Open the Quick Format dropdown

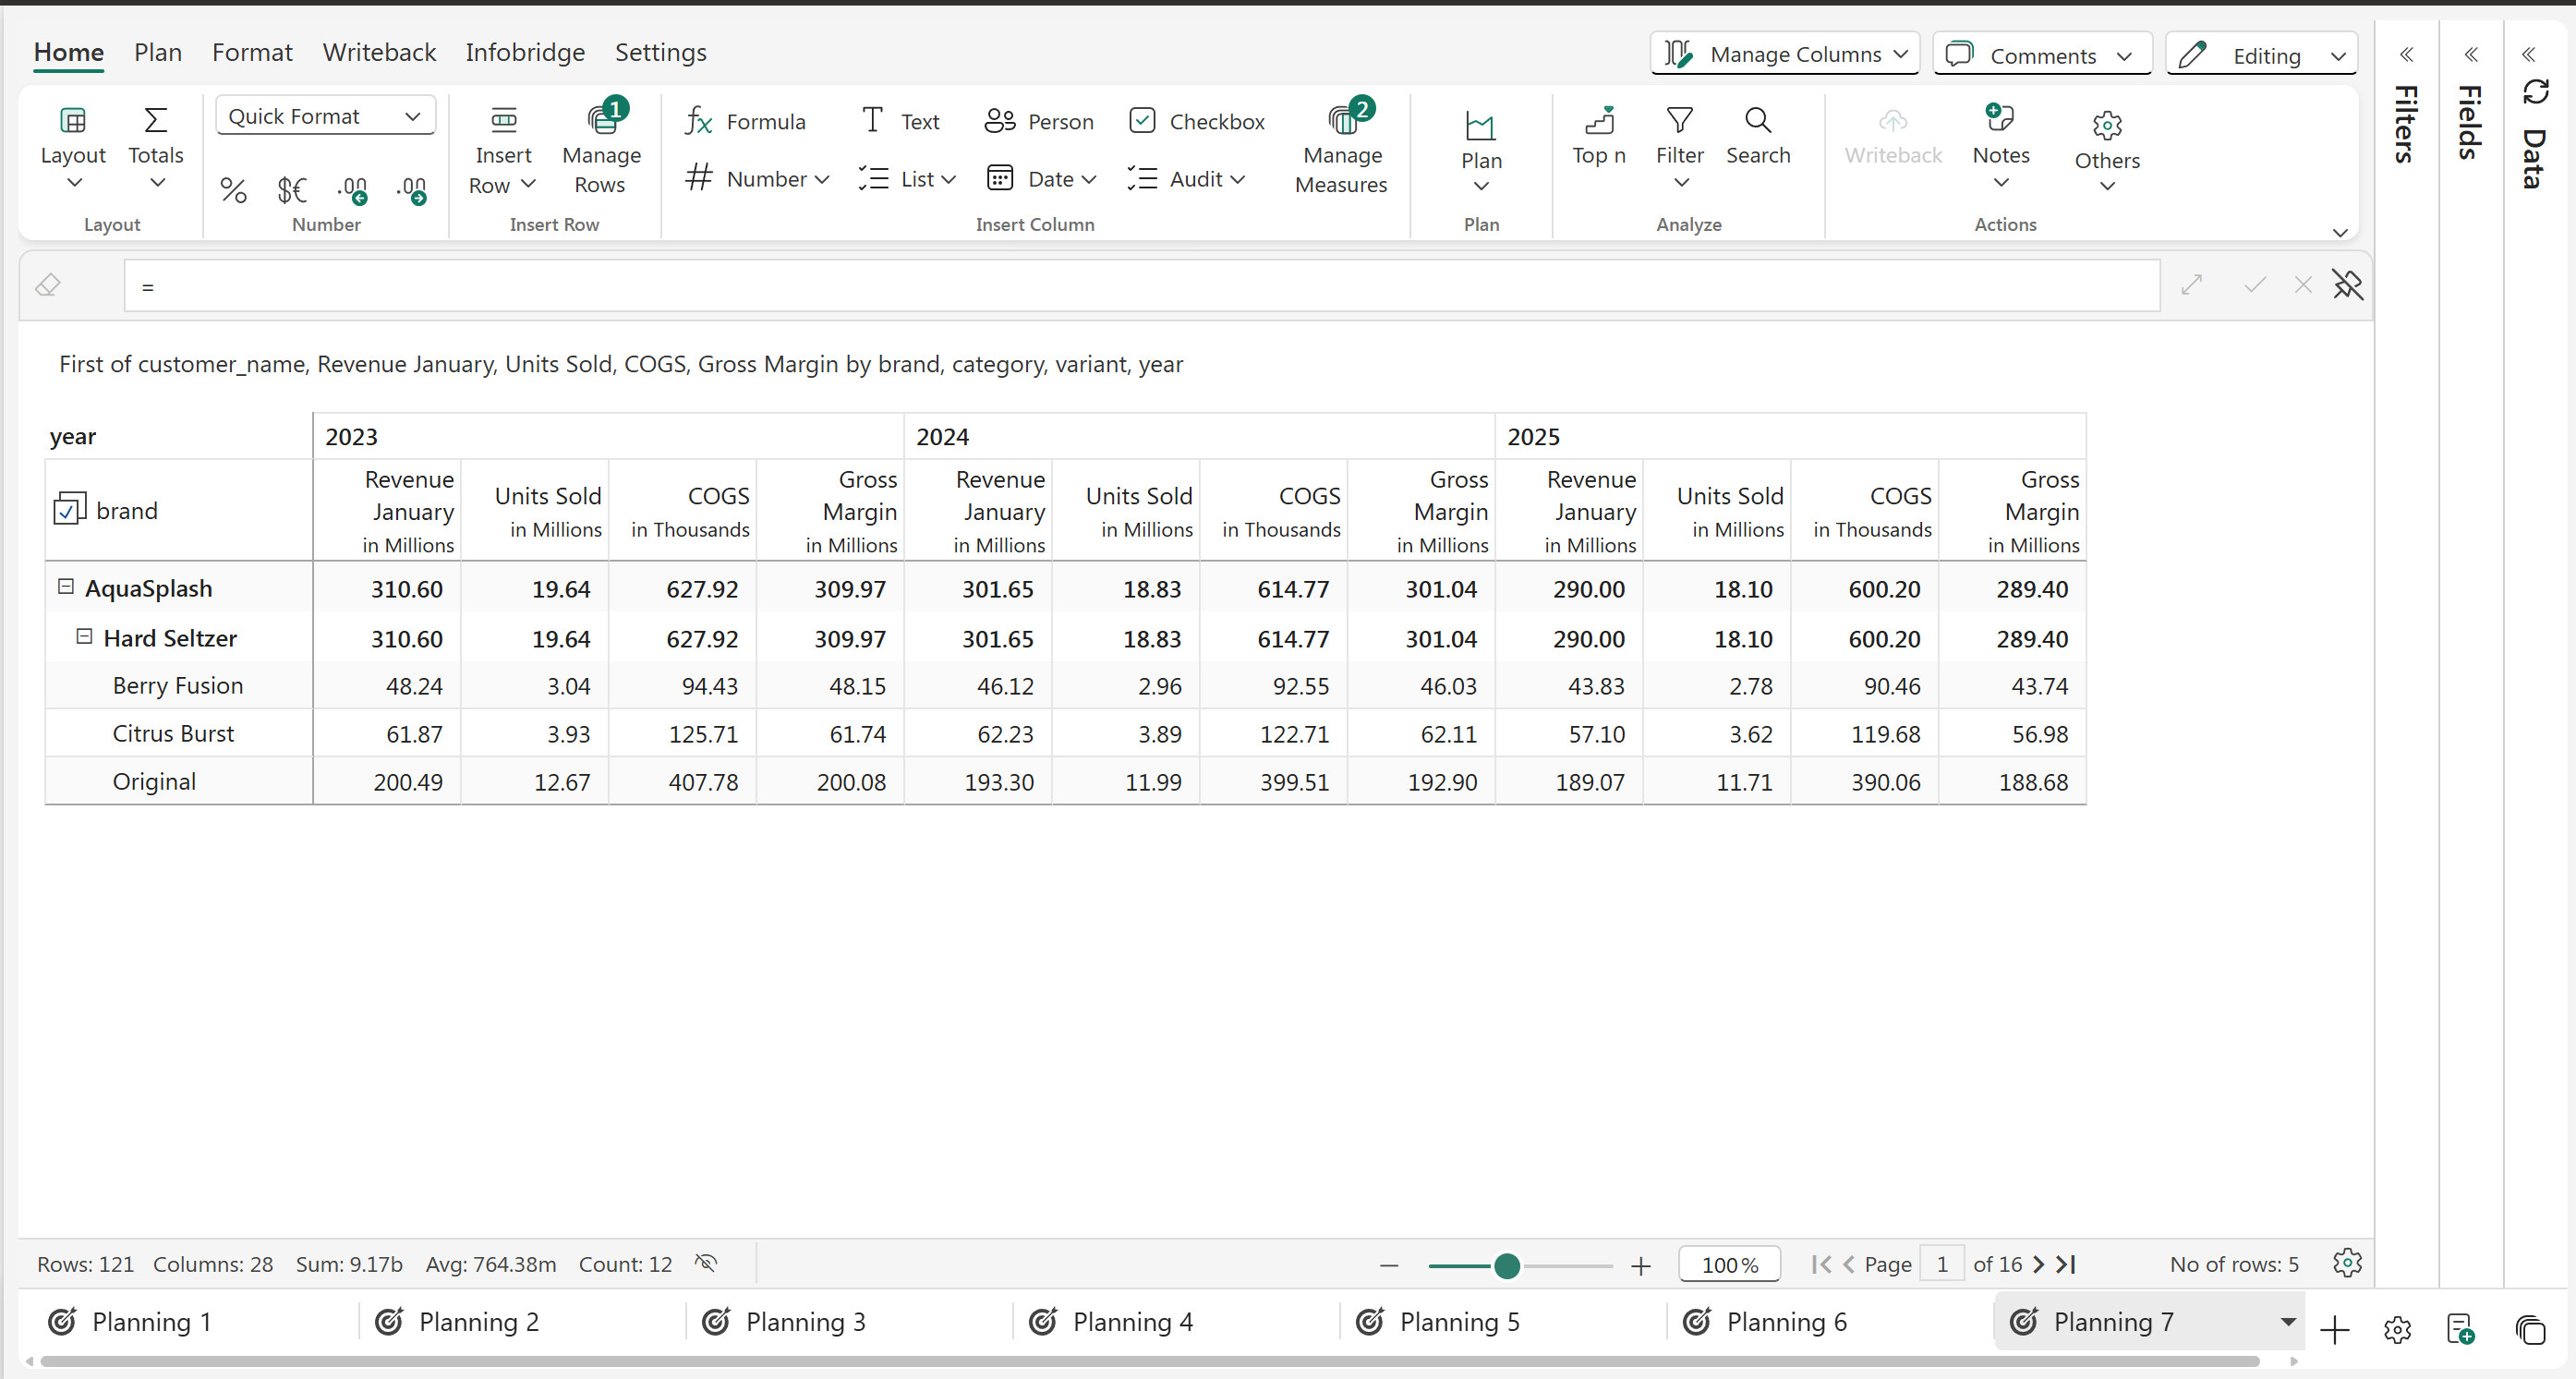point(325,116)
